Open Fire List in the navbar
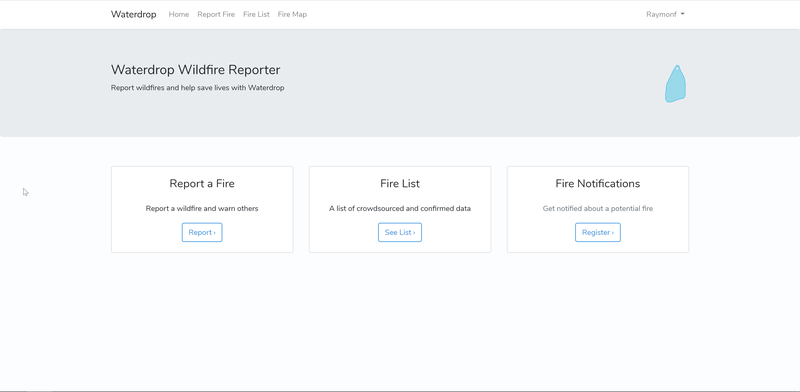Screen dimensions: 800x392 pos(256,14)
